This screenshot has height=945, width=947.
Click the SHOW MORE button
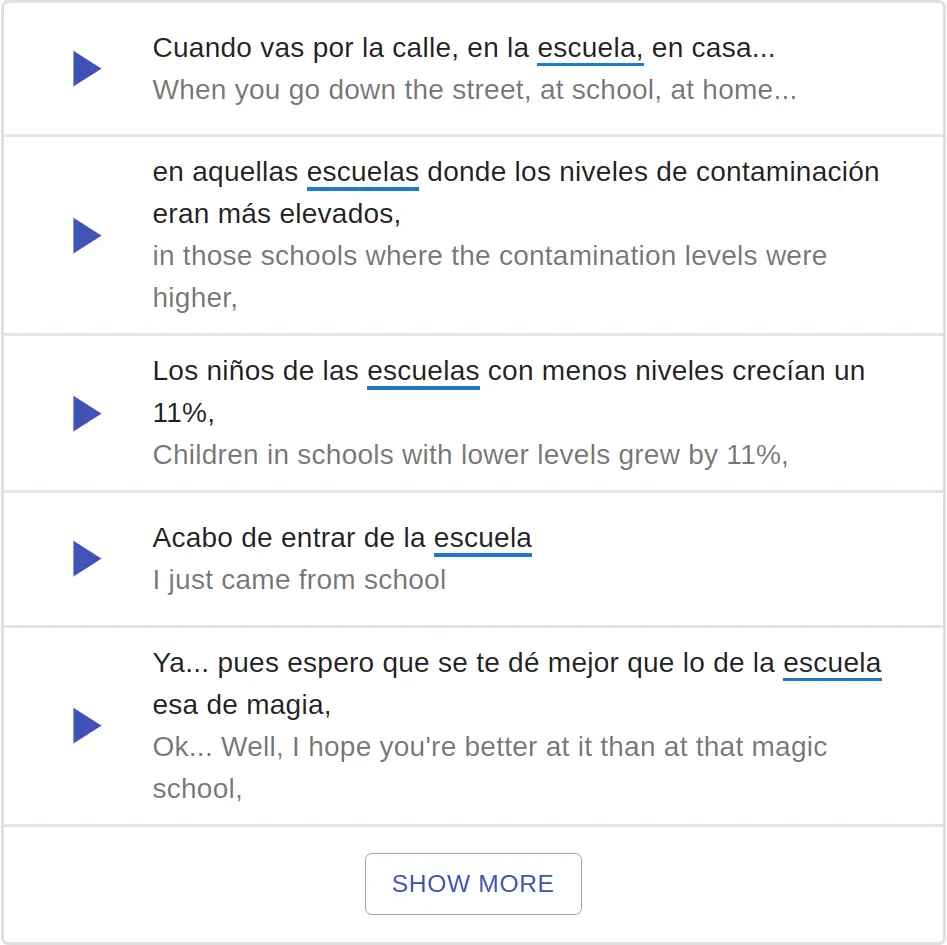(473, 884)
